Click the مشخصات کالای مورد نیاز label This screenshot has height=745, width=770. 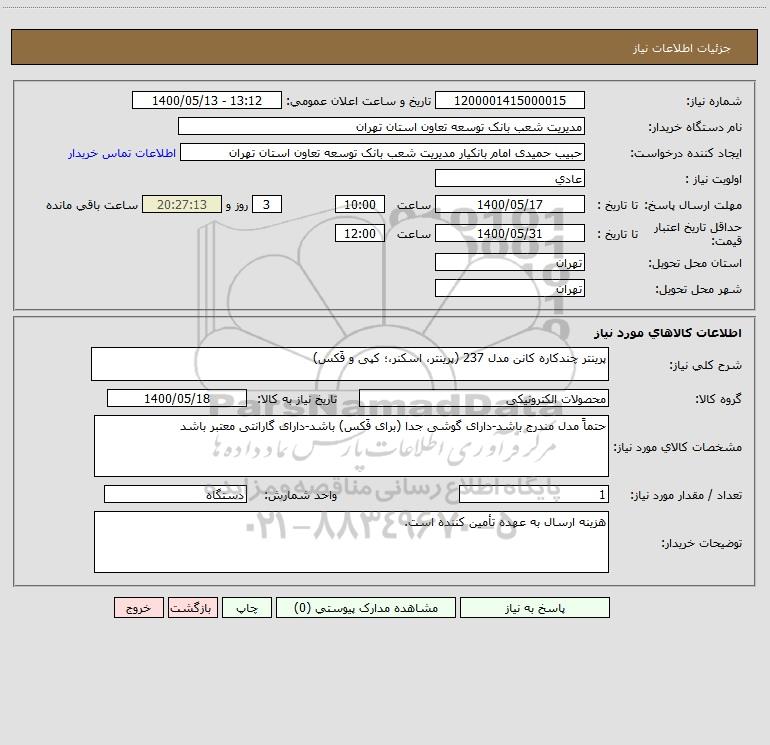pyautogui.click(x=678, y=447)
